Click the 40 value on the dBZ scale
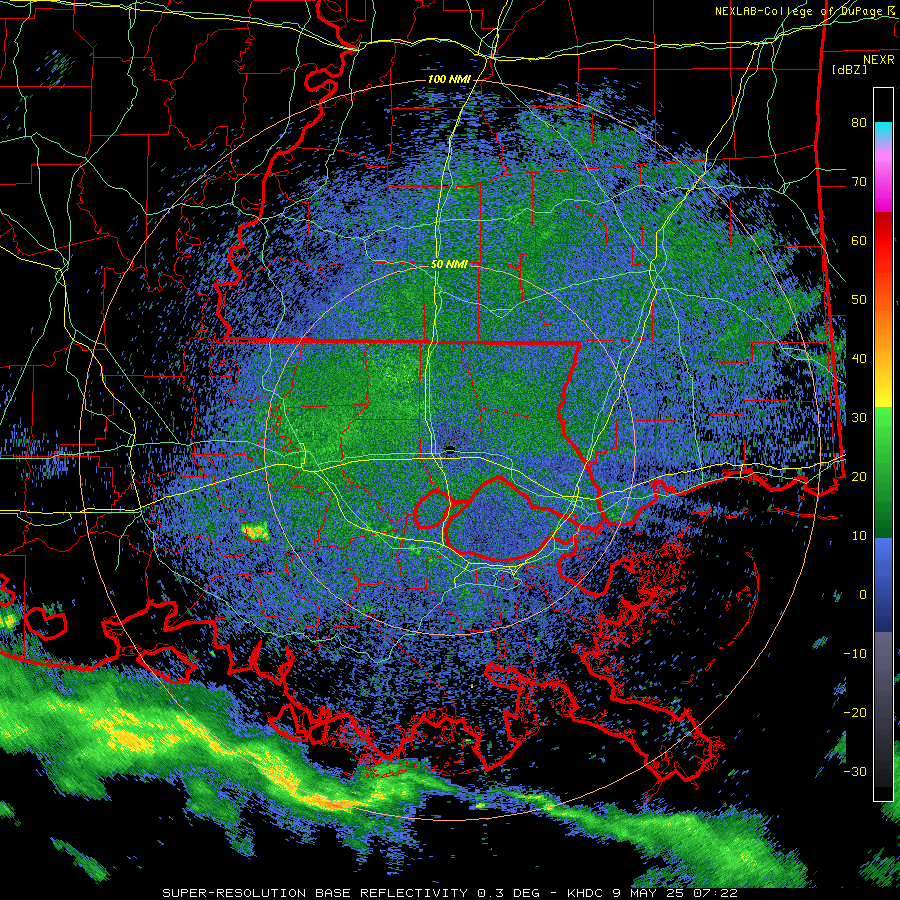Image resolution: width=900 pixels, height=900 pixels. coord(859,359)
